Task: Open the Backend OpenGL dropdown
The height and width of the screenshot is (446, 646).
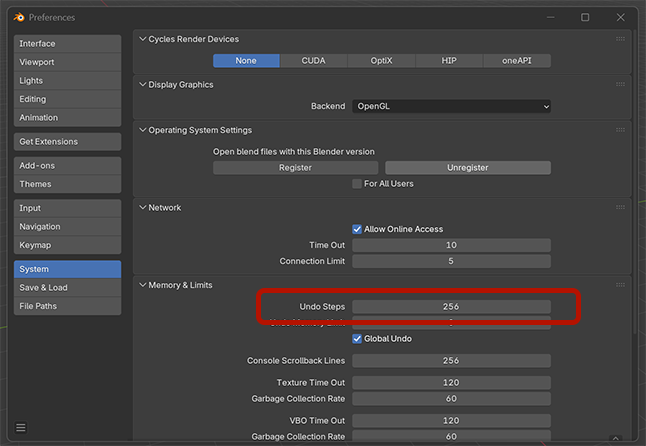Action: pyautogui.click(x=450, y=106)
